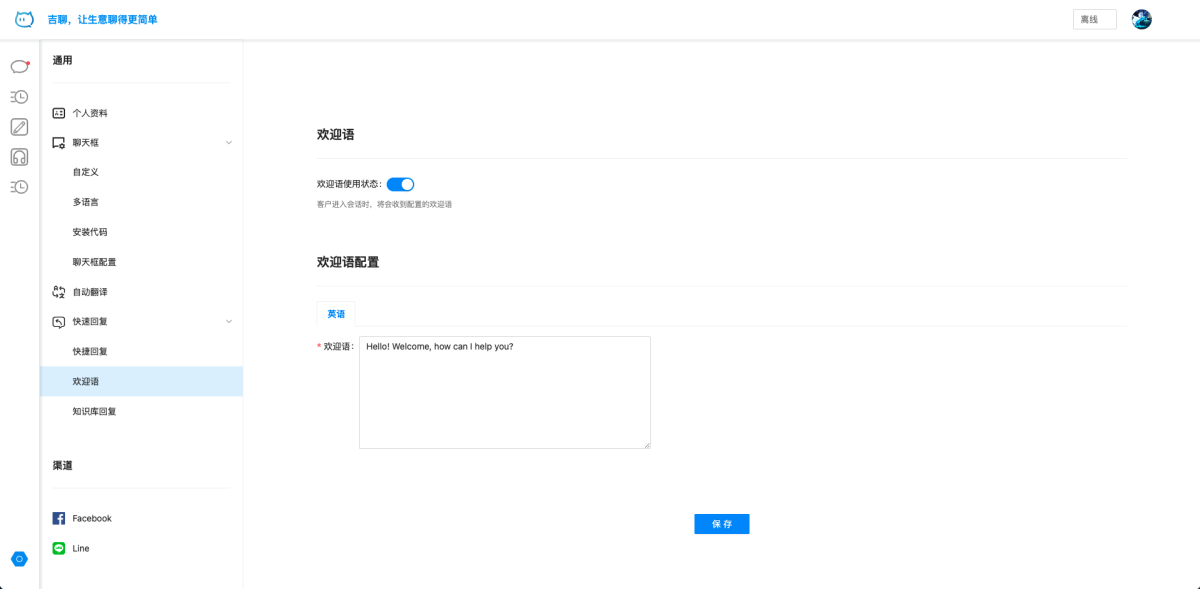The height and width of the screenshot is (589, 1200).
Task: Open 自动翻译 auto-translate settings
Action: click(x=89, y=292)
